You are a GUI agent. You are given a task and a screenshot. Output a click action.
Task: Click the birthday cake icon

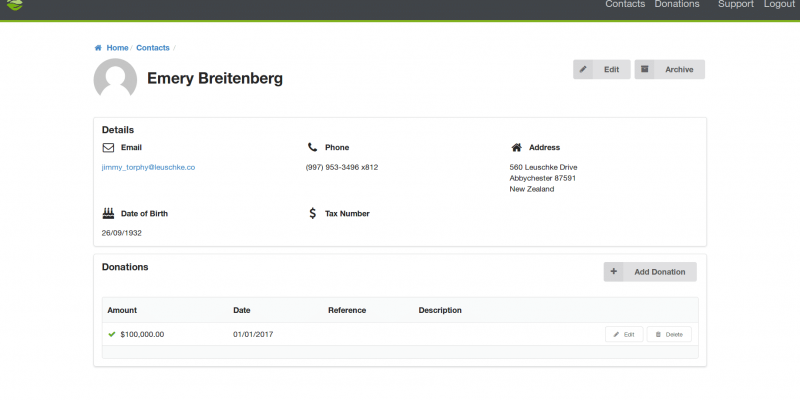tap(108, 213)
